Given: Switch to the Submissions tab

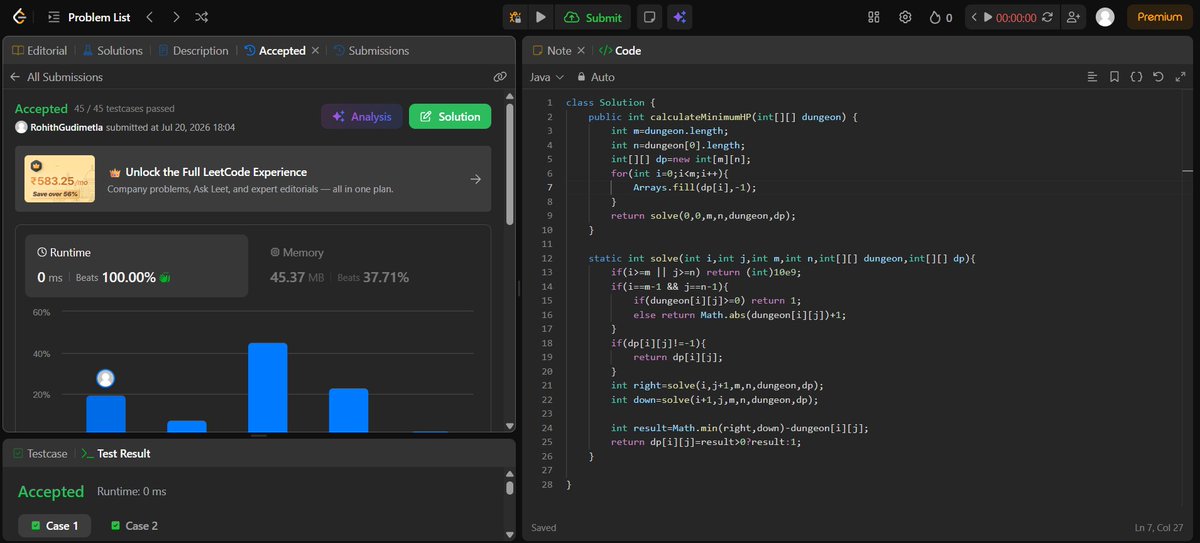Looking at the screenshot, I should pyautogui.click(x=371, y=50).
